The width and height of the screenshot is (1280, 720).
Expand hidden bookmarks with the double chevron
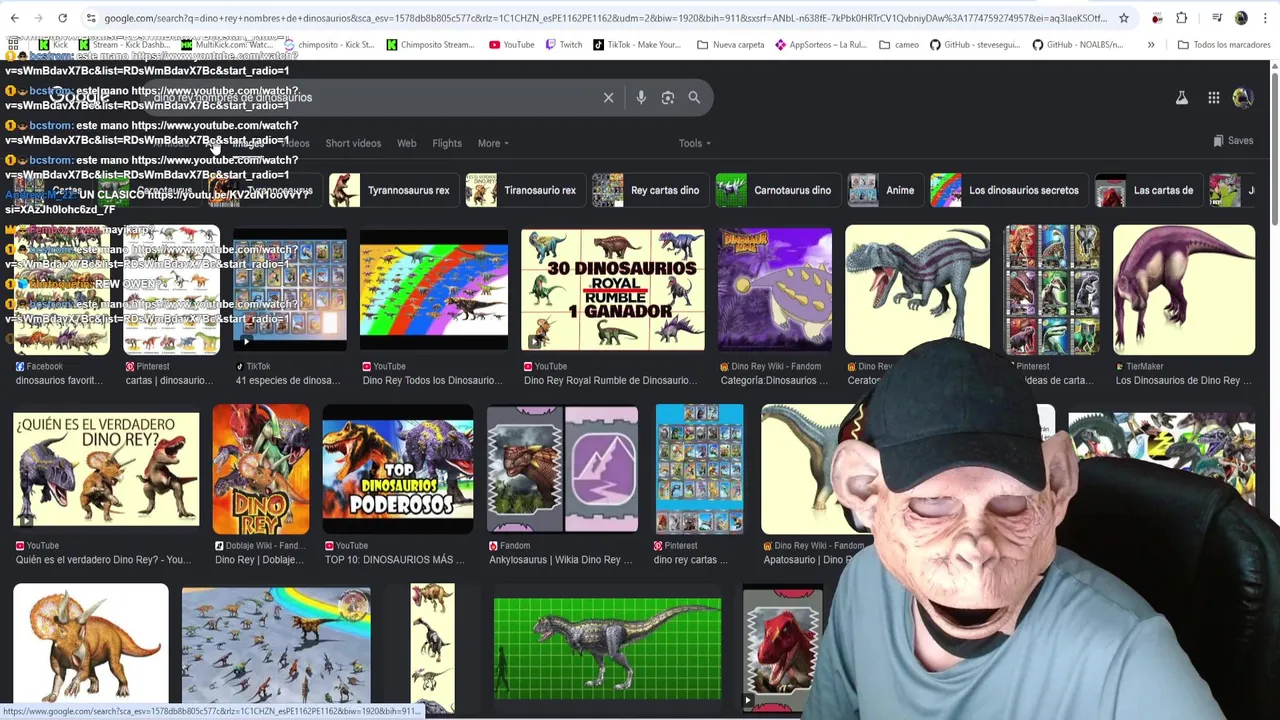click(x=1151, y=45)
